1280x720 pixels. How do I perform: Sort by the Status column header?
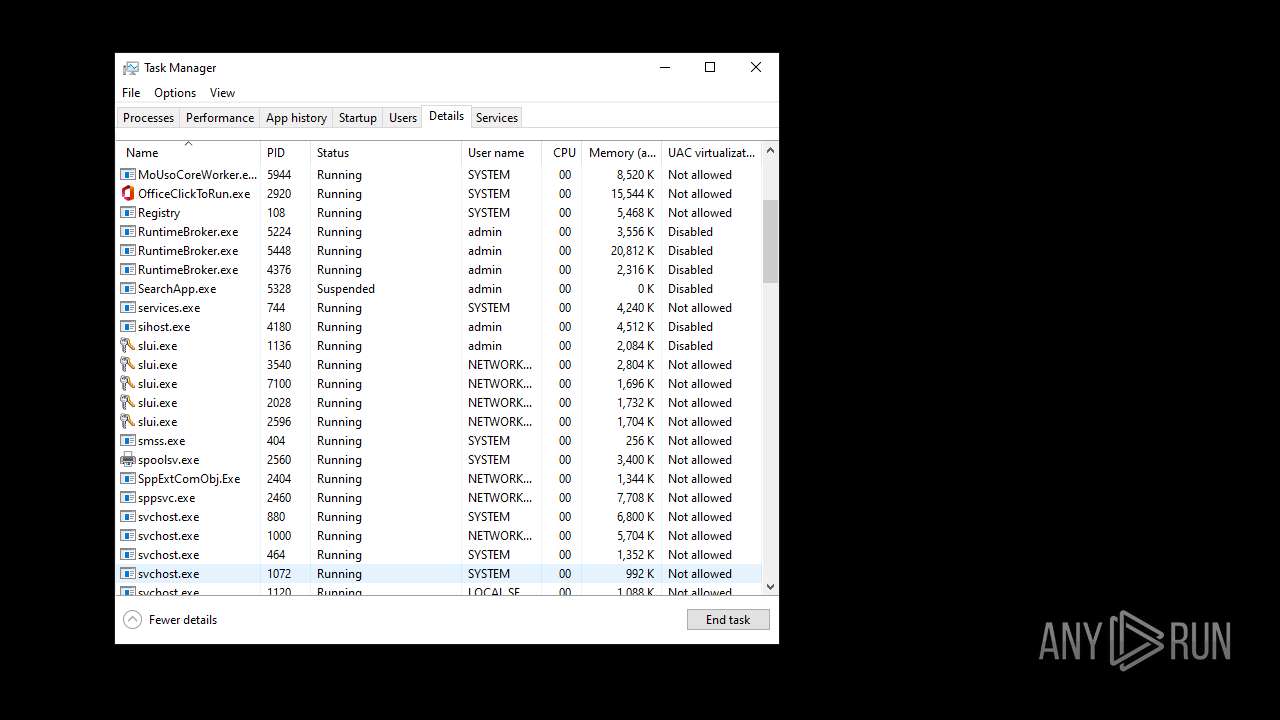(x=386, y=153)
